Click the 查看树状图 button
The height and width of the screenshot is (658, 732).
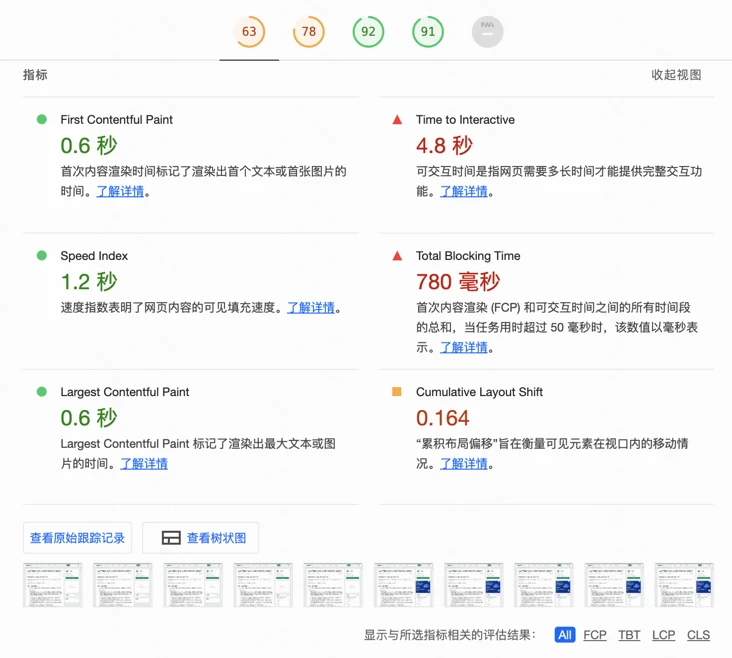coord(201,538)
